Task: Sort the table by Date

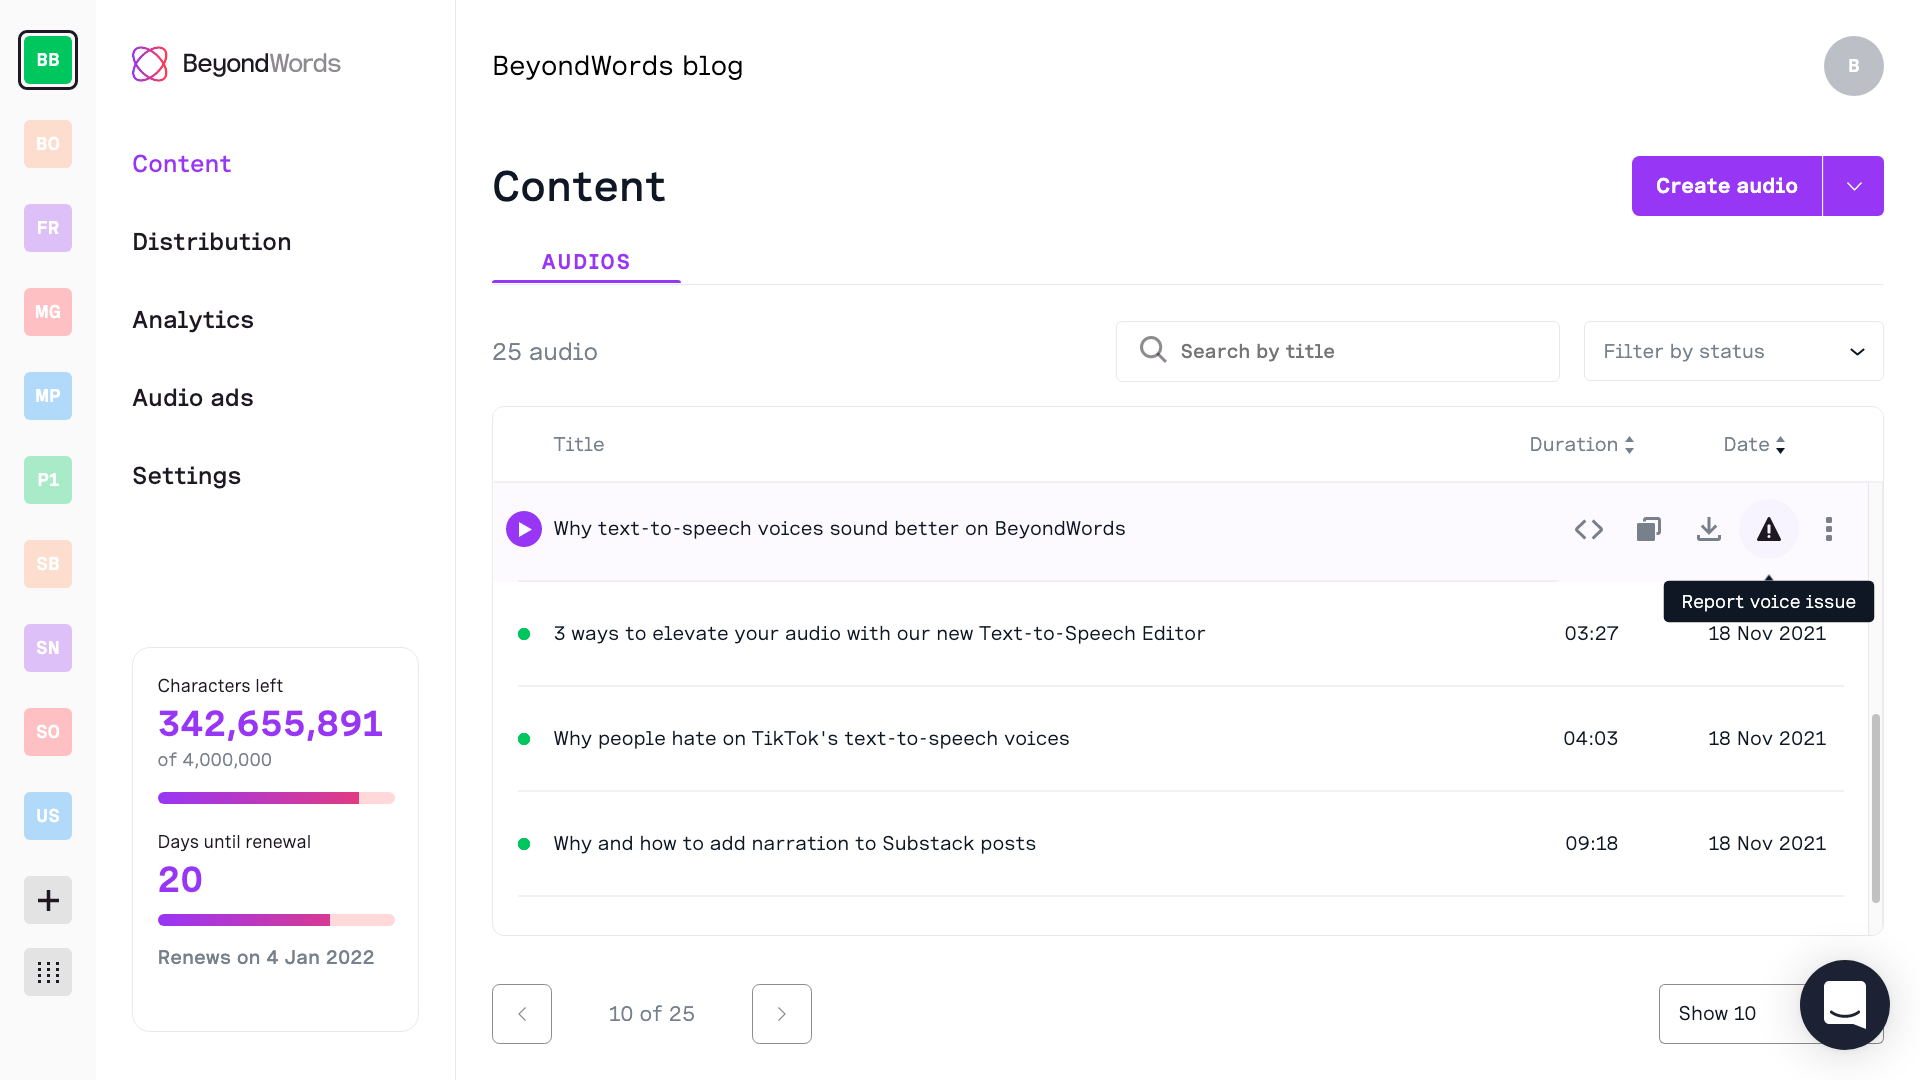Action: [x=1753, y=445]
